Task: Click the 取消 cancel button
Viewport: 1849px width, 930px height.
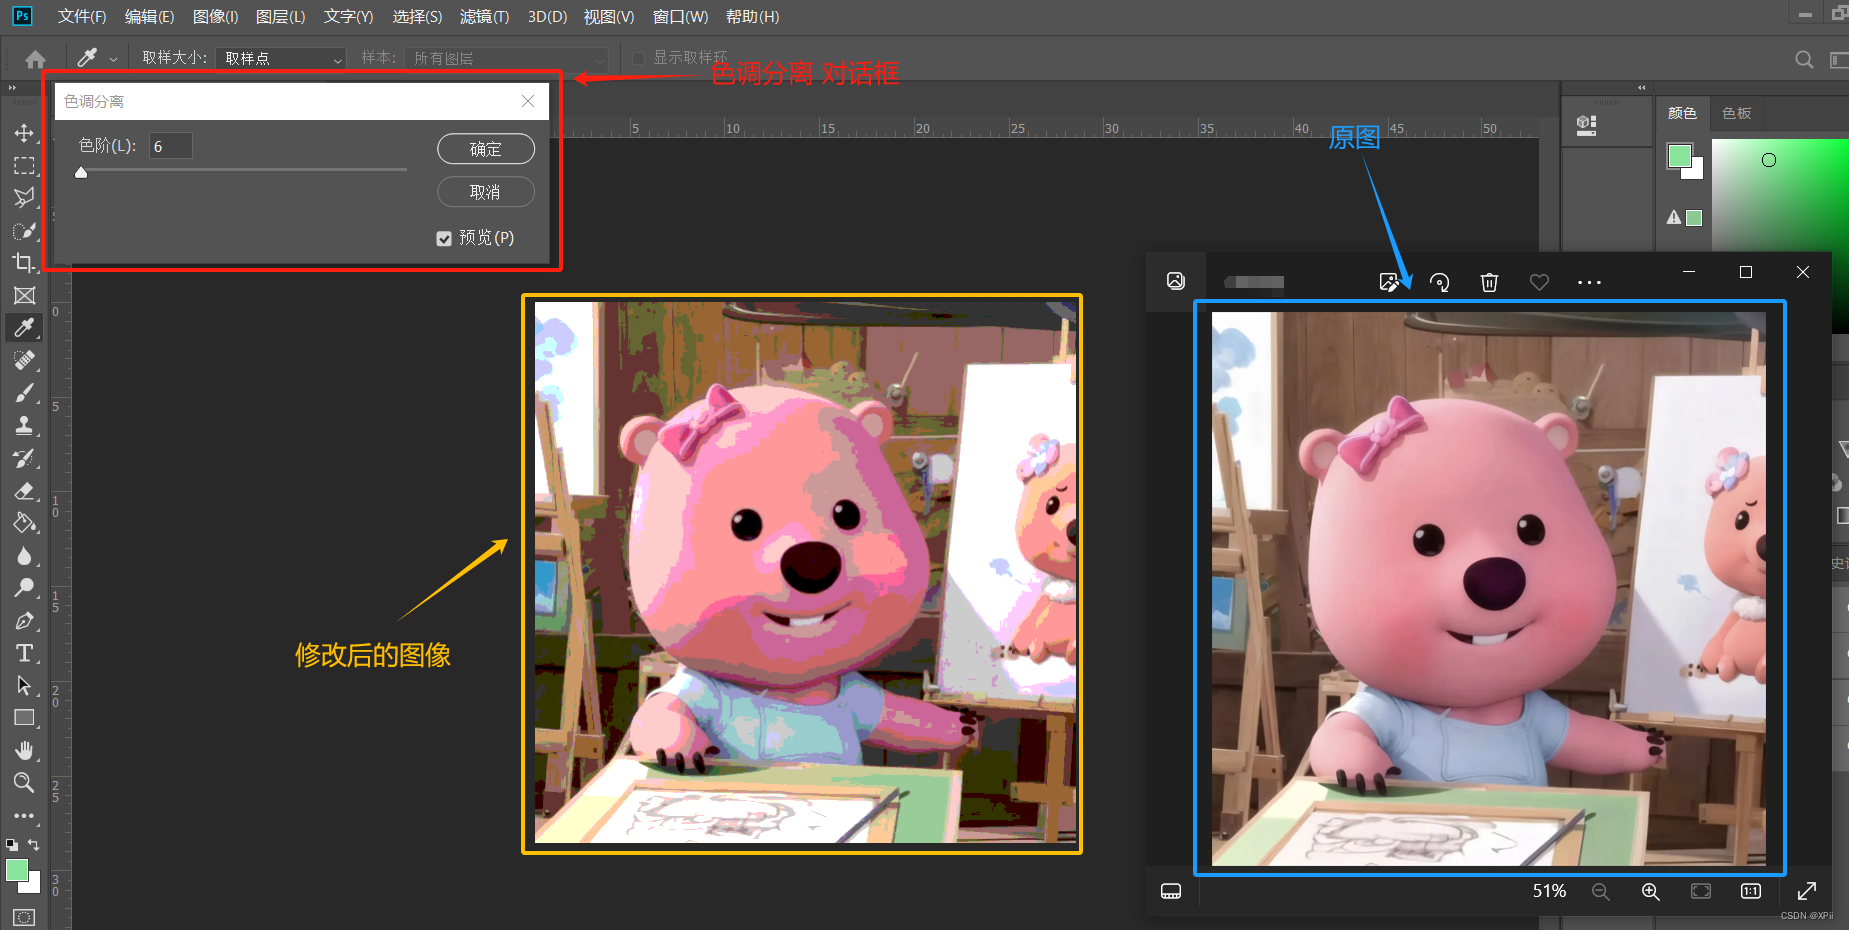Action: click(486, 192)
